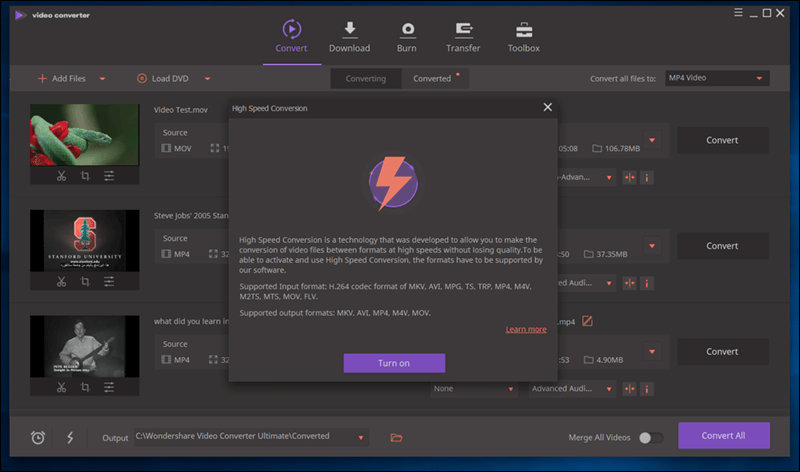This screenshot has width=800, height=472.
Task: Open the Transfer tab
Action: point(463,37)
